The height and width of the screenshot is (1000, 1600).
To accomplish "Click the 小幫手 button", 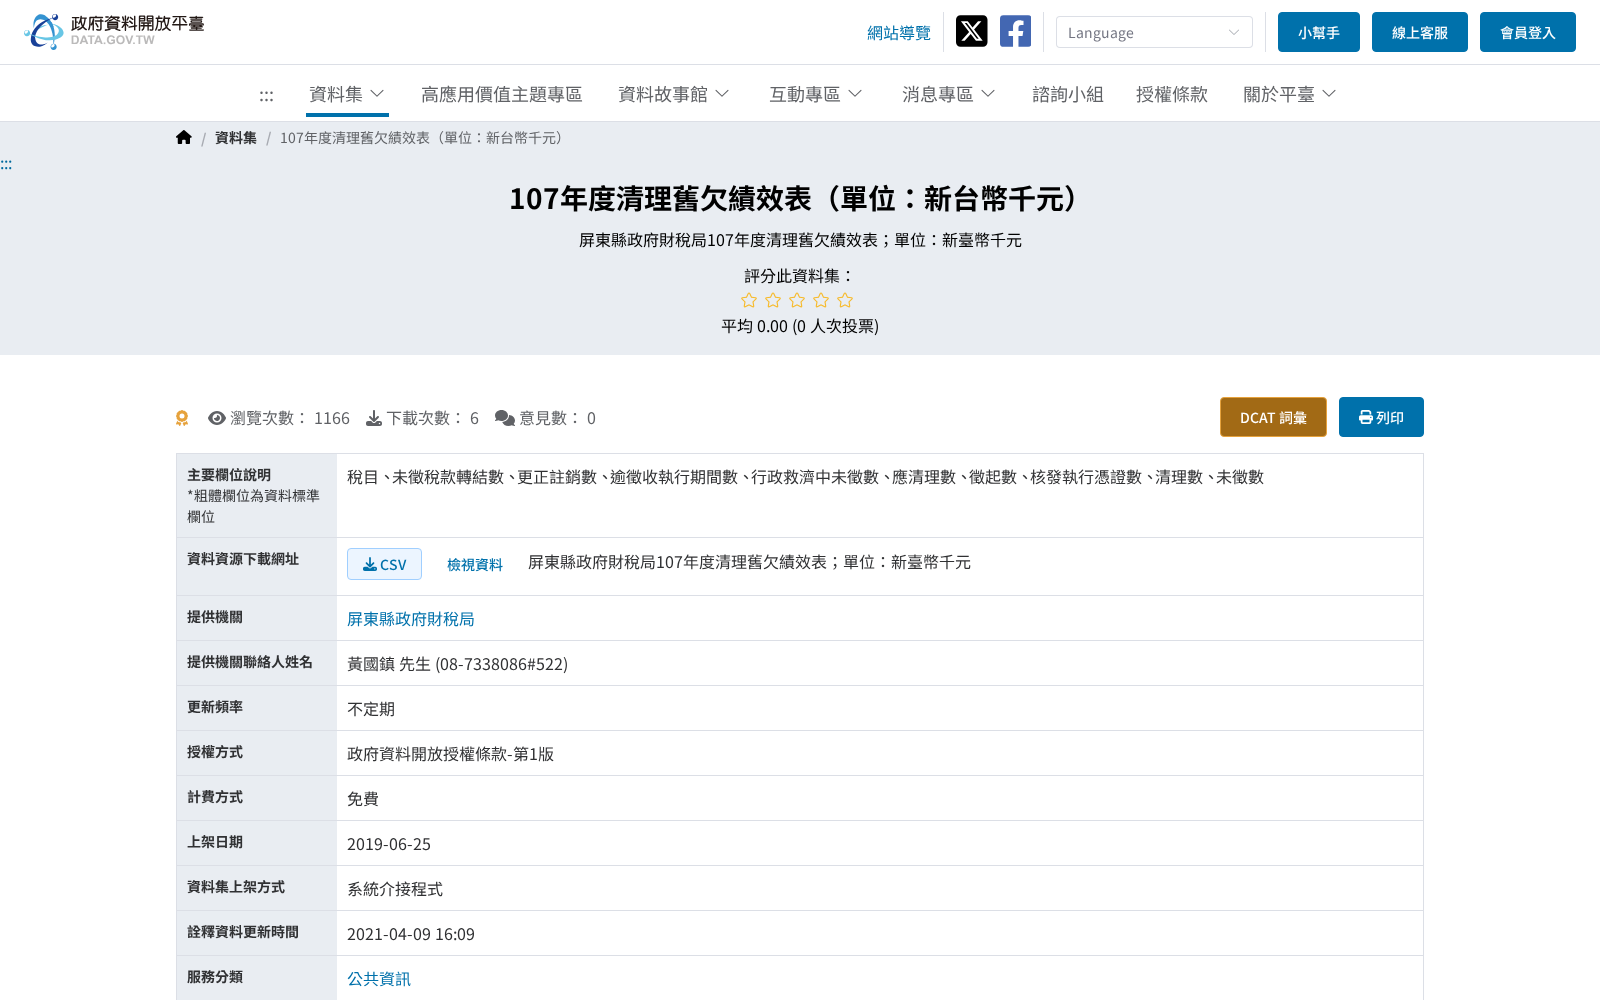I will [x=1319, y=32].
